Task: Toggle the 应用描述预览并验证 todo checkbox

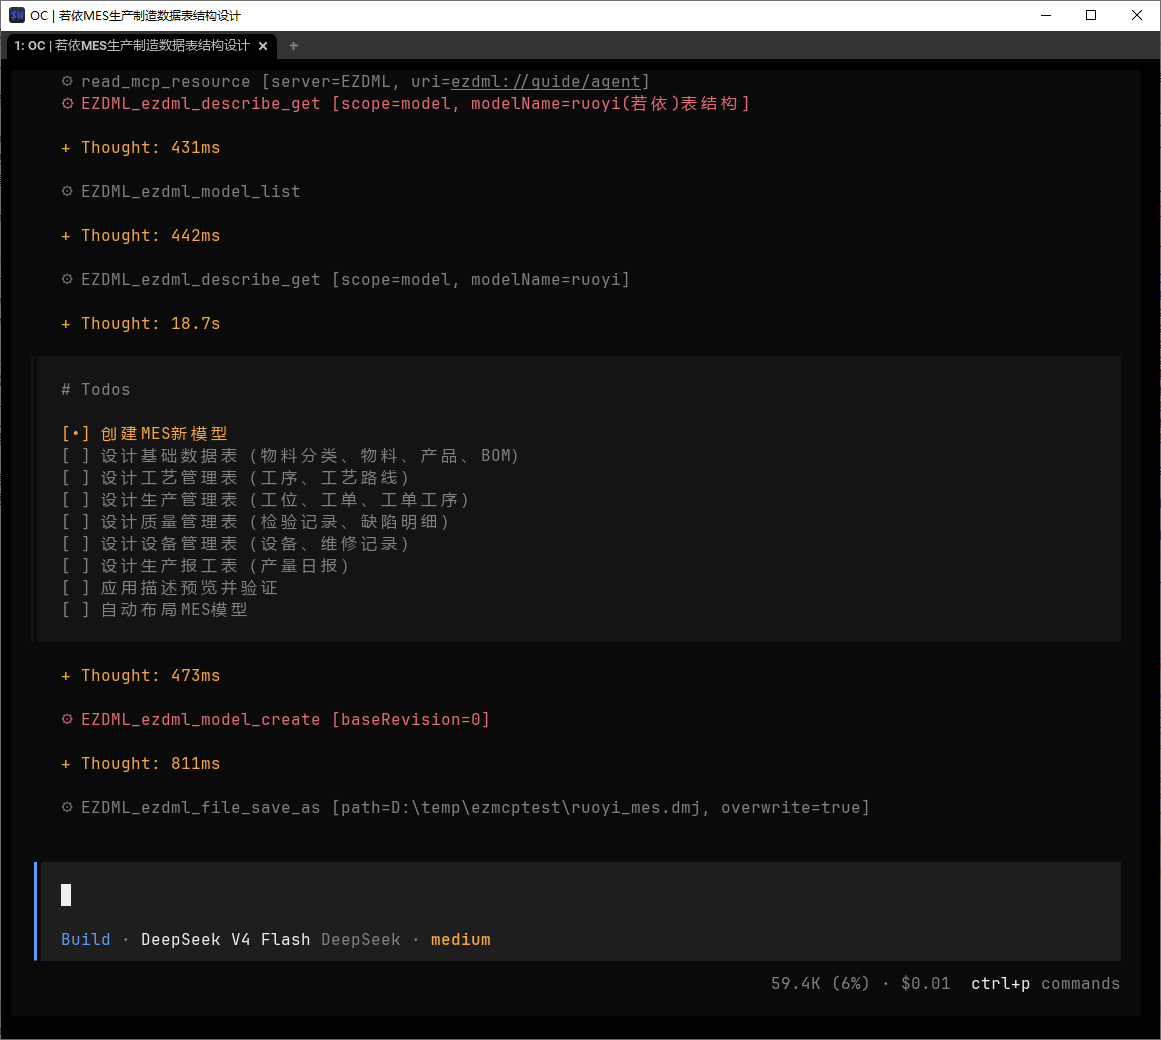Action: click(76, 588)
